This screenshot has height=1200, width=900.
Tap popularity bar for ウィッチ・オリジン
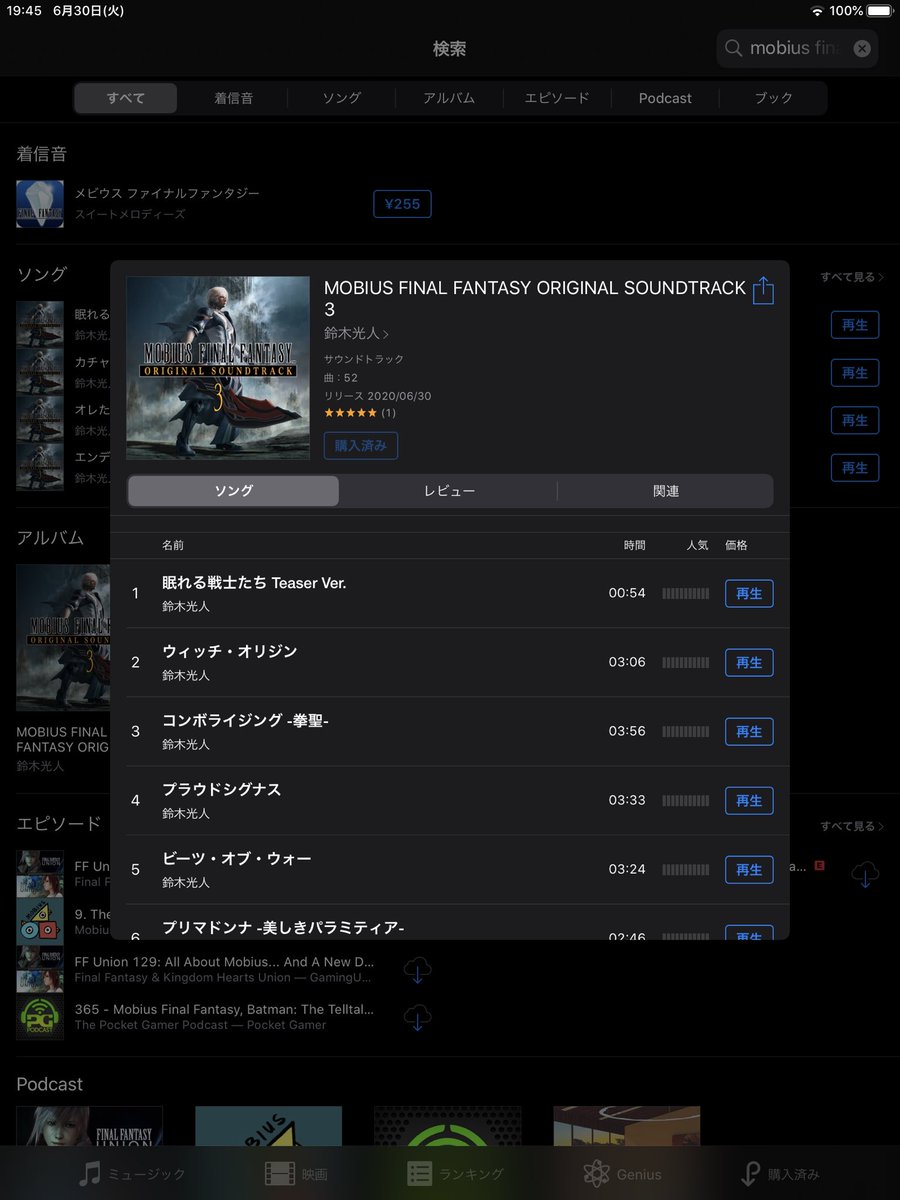coord(686,663)
